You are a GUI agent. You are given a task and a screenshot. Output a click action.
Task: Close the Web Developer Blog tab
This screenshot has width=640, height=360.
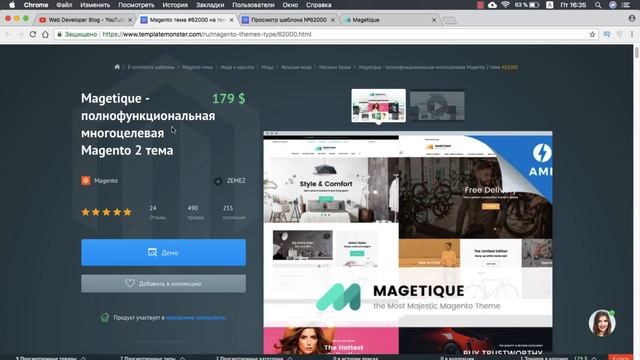click(x=130, y=20)
